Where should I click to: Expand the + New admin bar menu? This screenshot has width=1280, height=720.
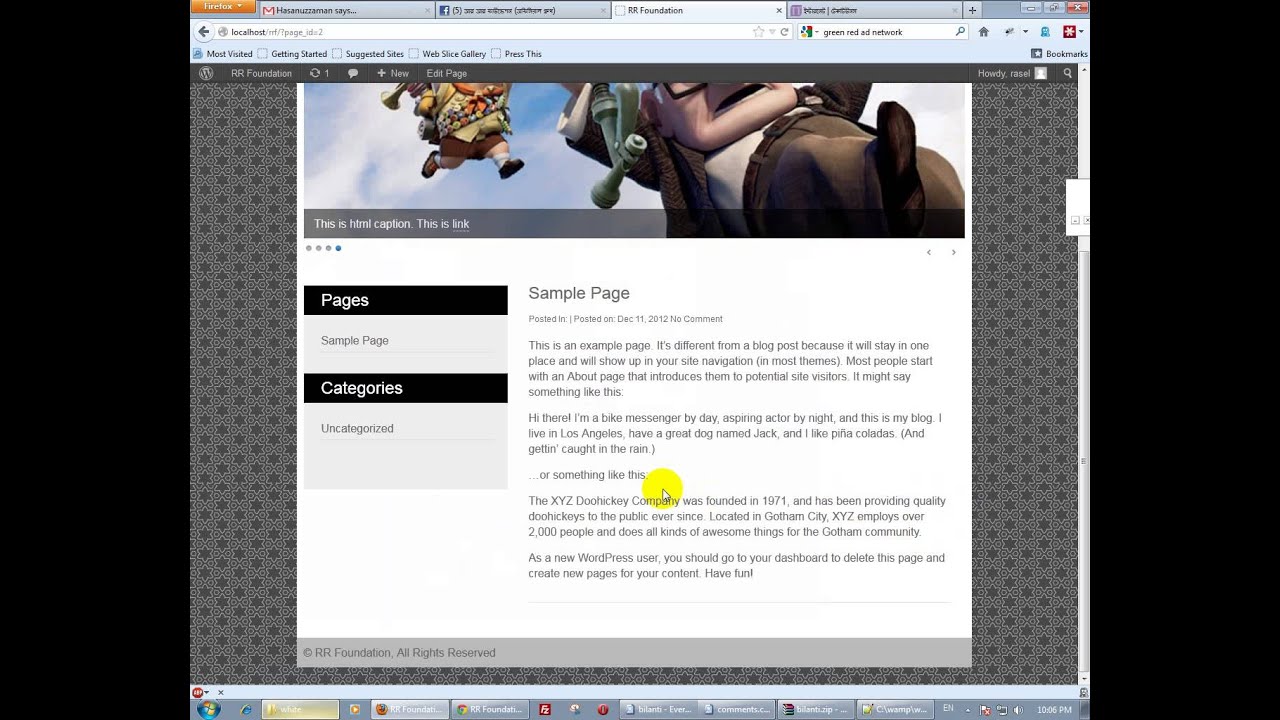click(392, 73)
